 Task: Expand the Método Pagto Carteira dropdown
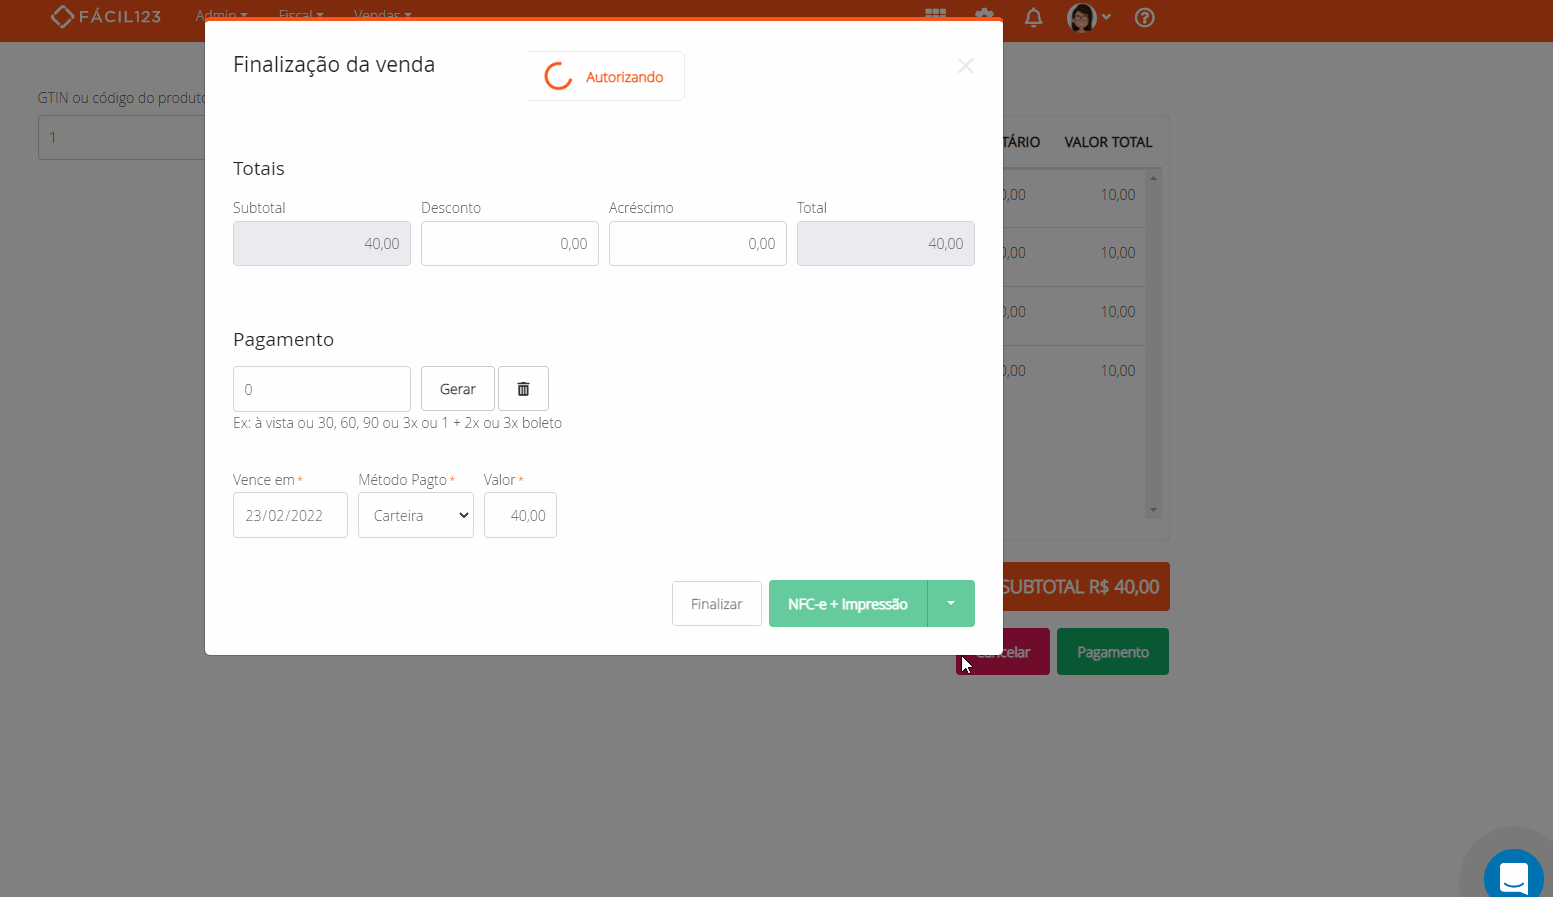click(x=416, y=516)
